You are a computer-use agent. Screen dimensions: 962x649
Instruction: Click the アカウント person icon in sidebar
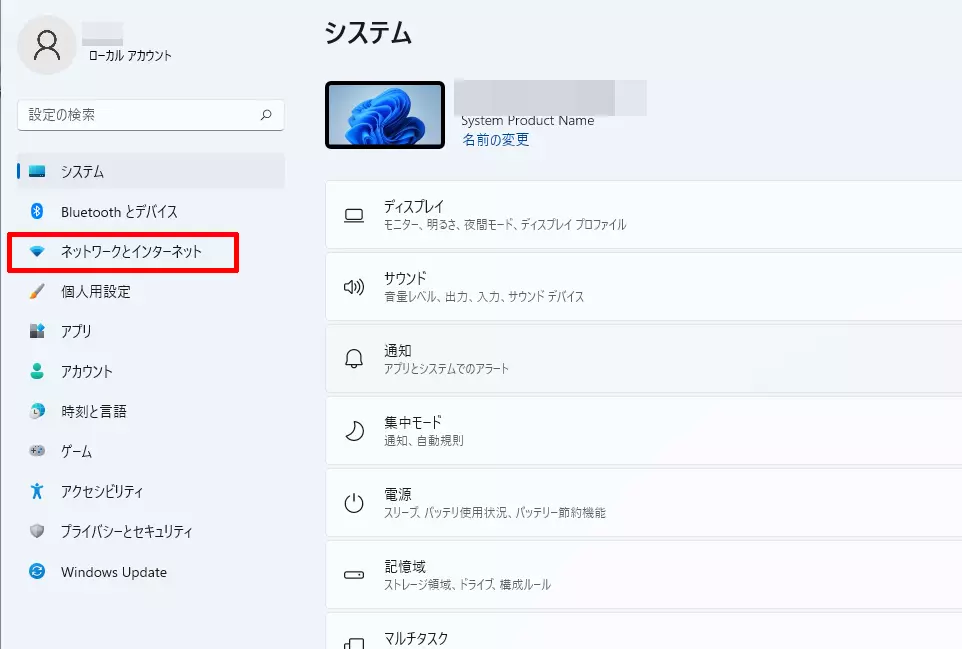point(37,371)
